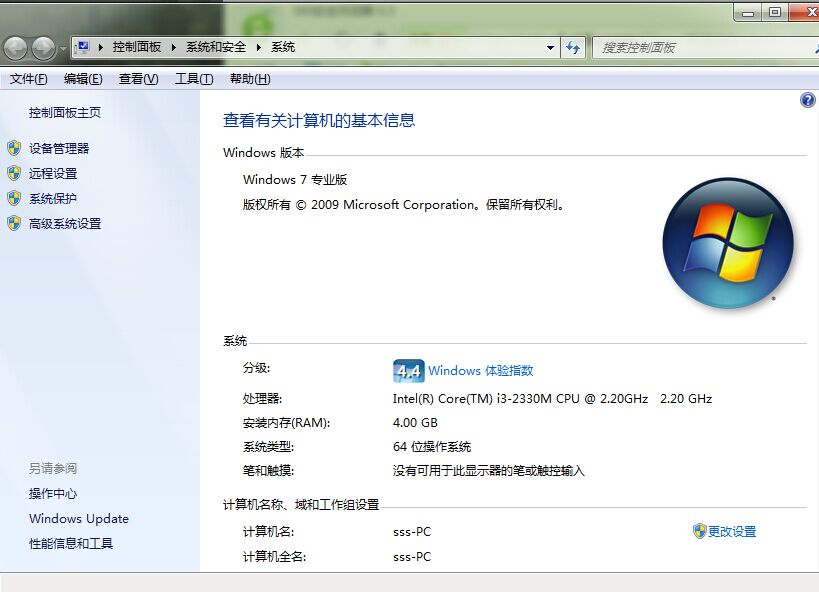
Task: Click the 4.4 experience index score badge
Action: pyautogui.click(x=408, y=371)
